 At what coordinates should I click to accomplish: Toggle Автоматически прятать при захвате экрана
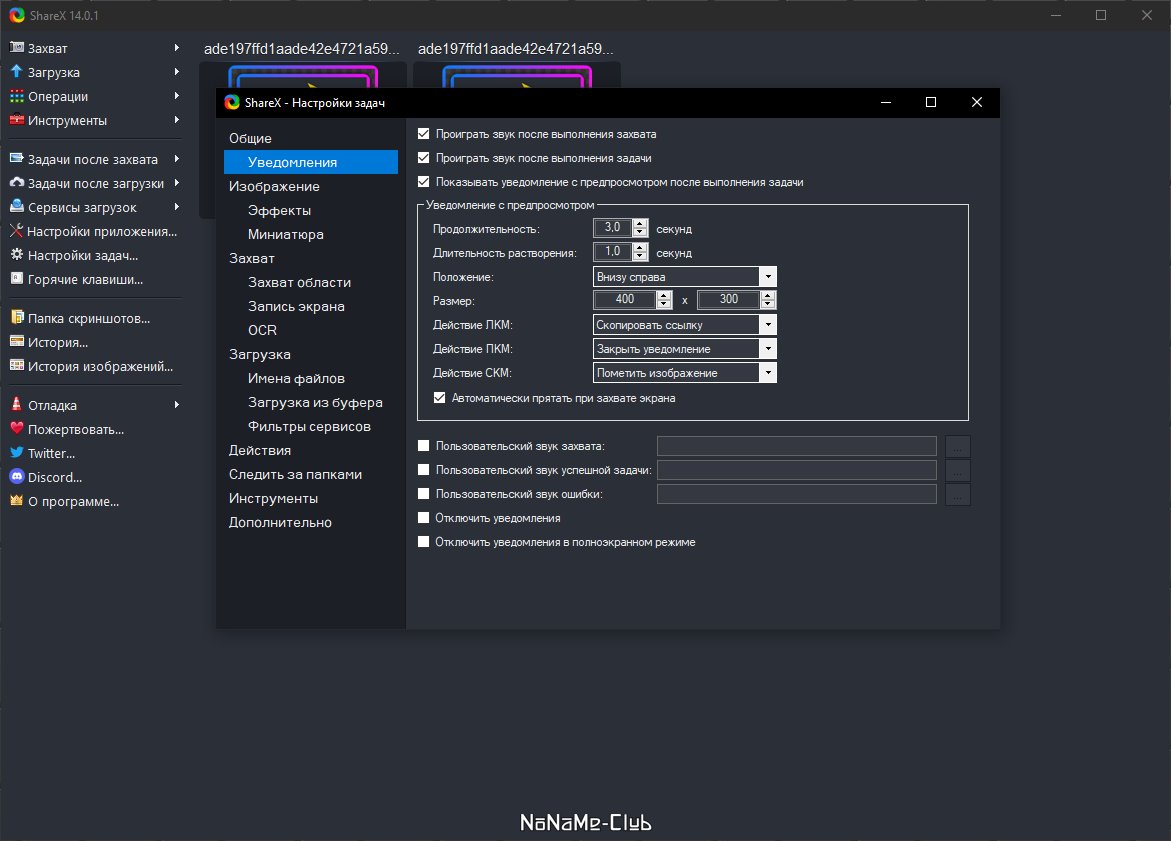(x=440, y=398)
